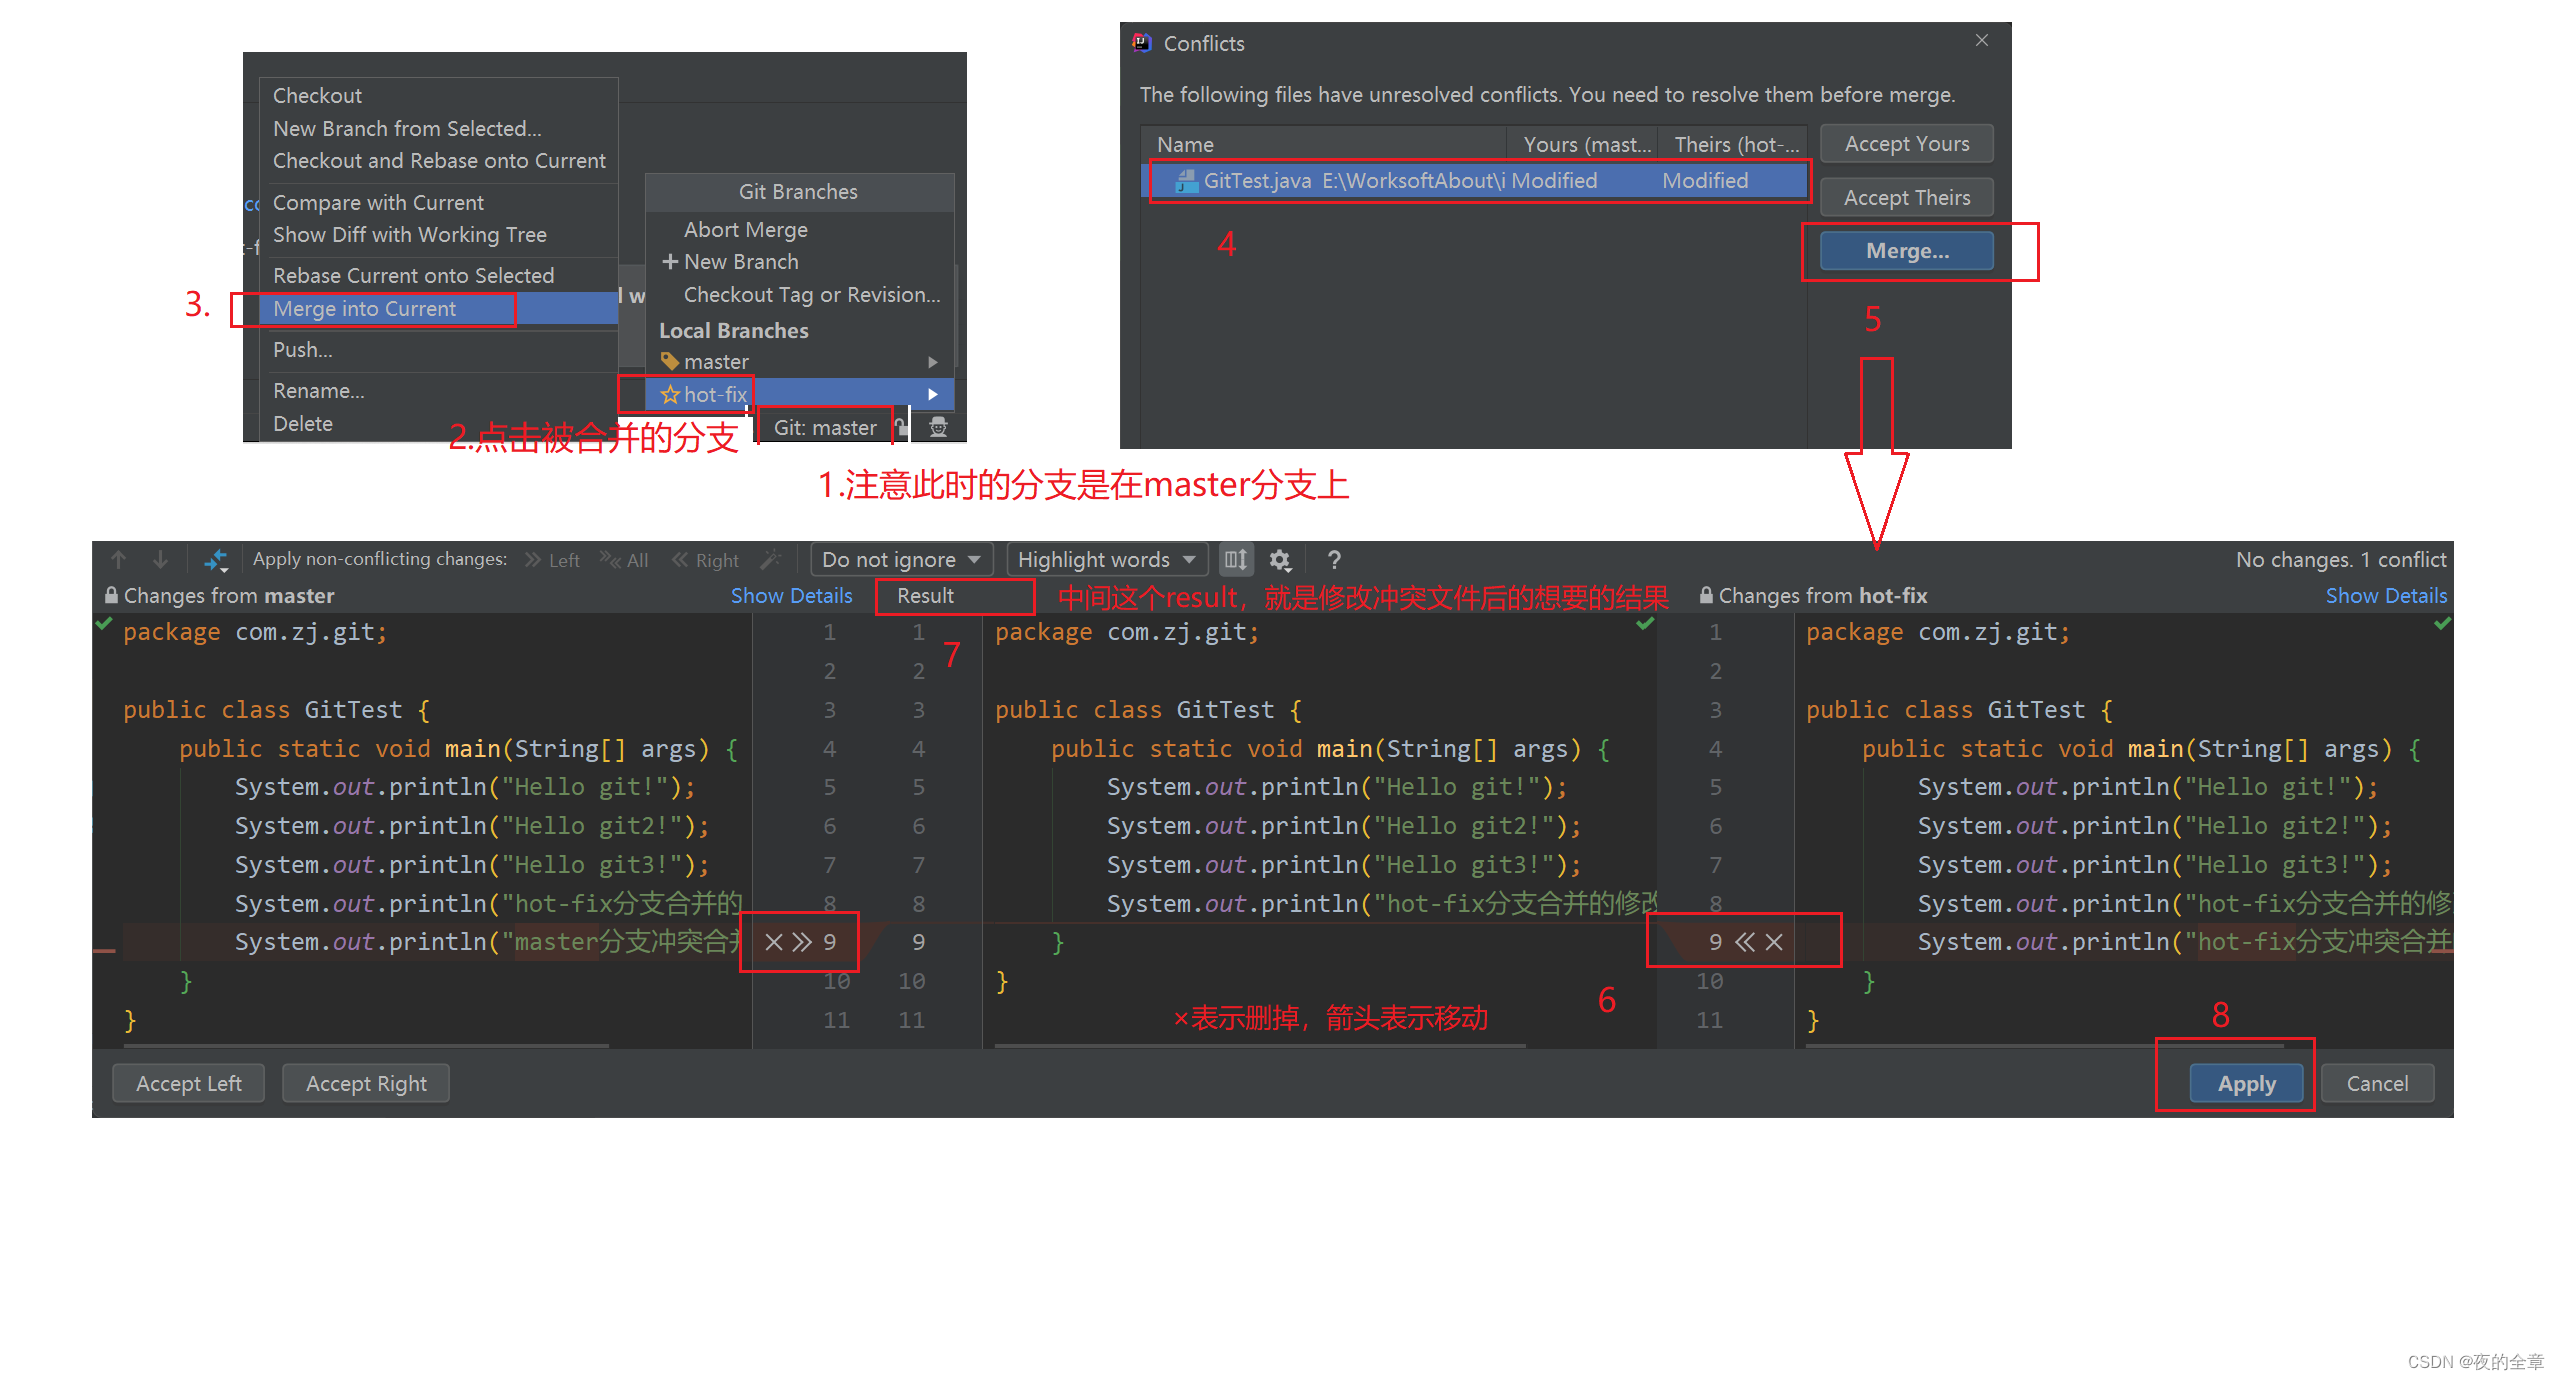Open Show Details for master changes

click(791, 595)
